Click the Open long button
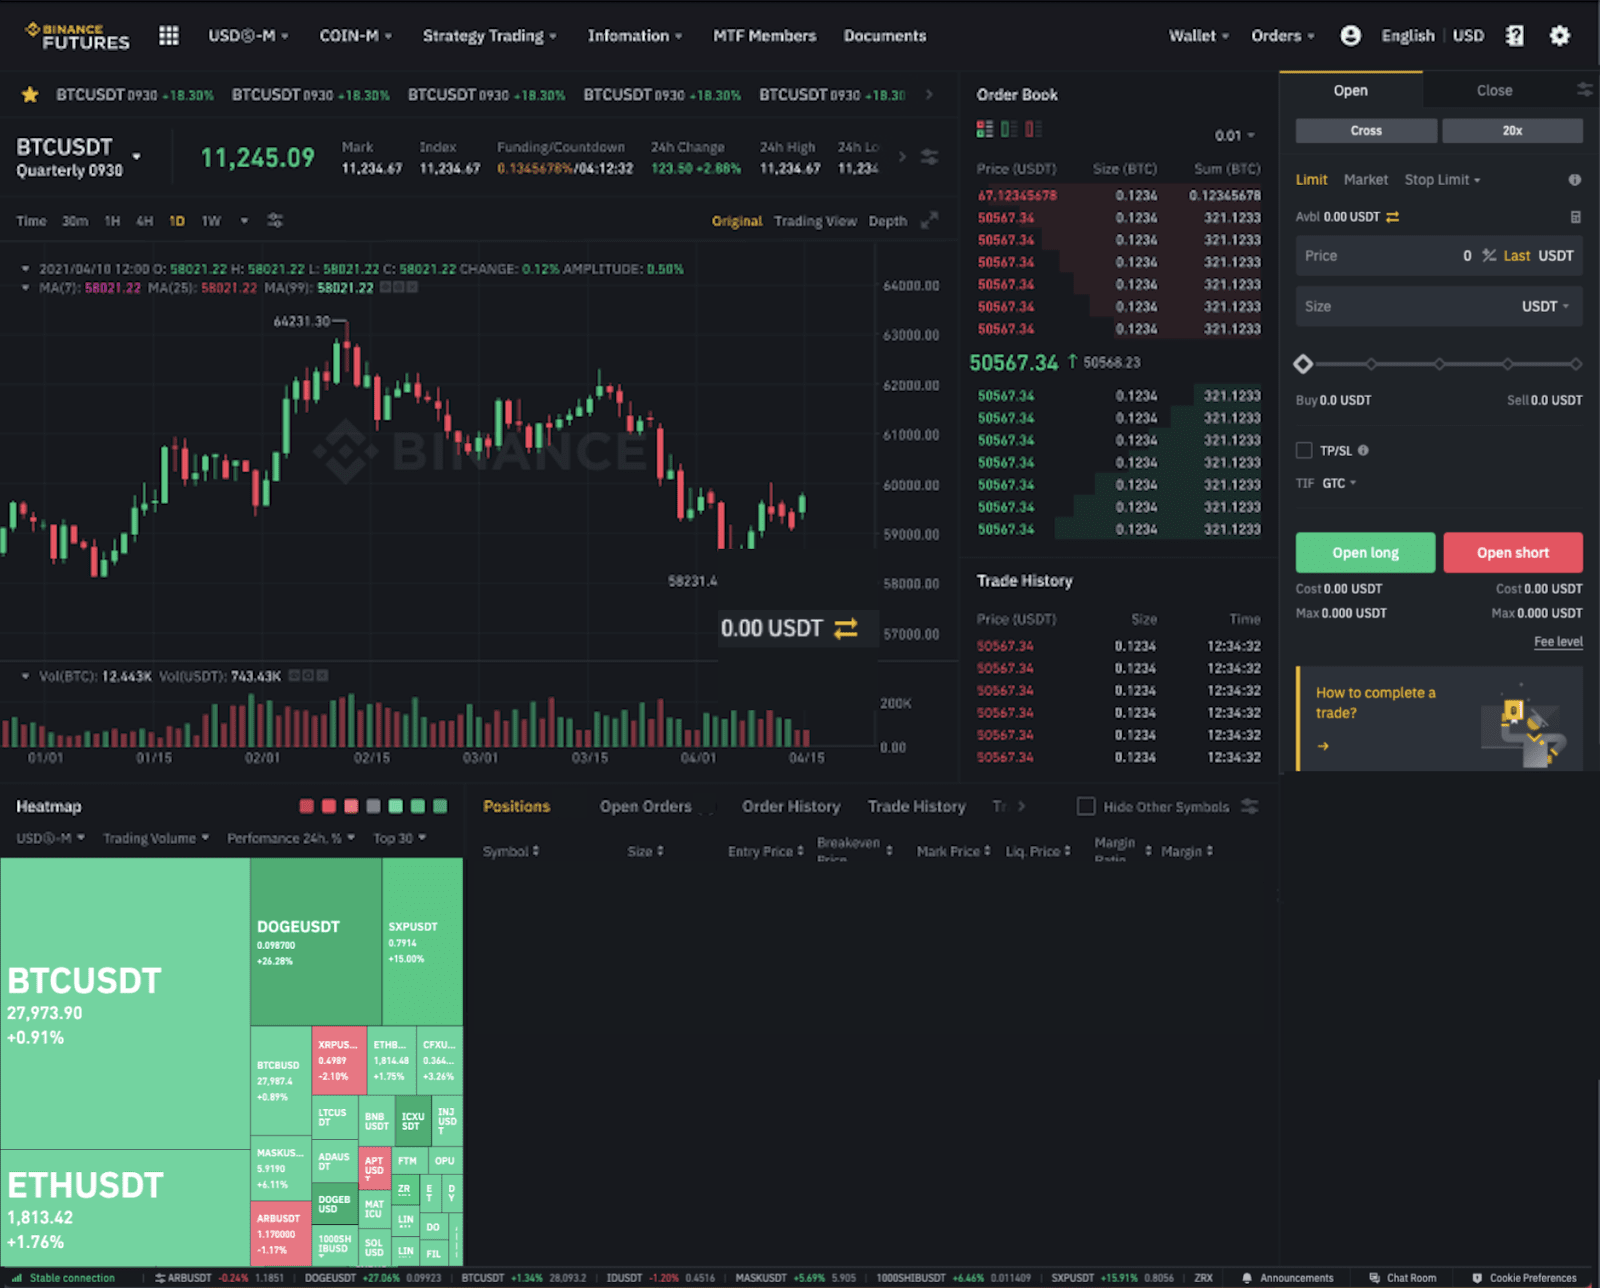Image resolution: width=1600 pixels, height=1288 pixels. click(x=1365, y=553)
